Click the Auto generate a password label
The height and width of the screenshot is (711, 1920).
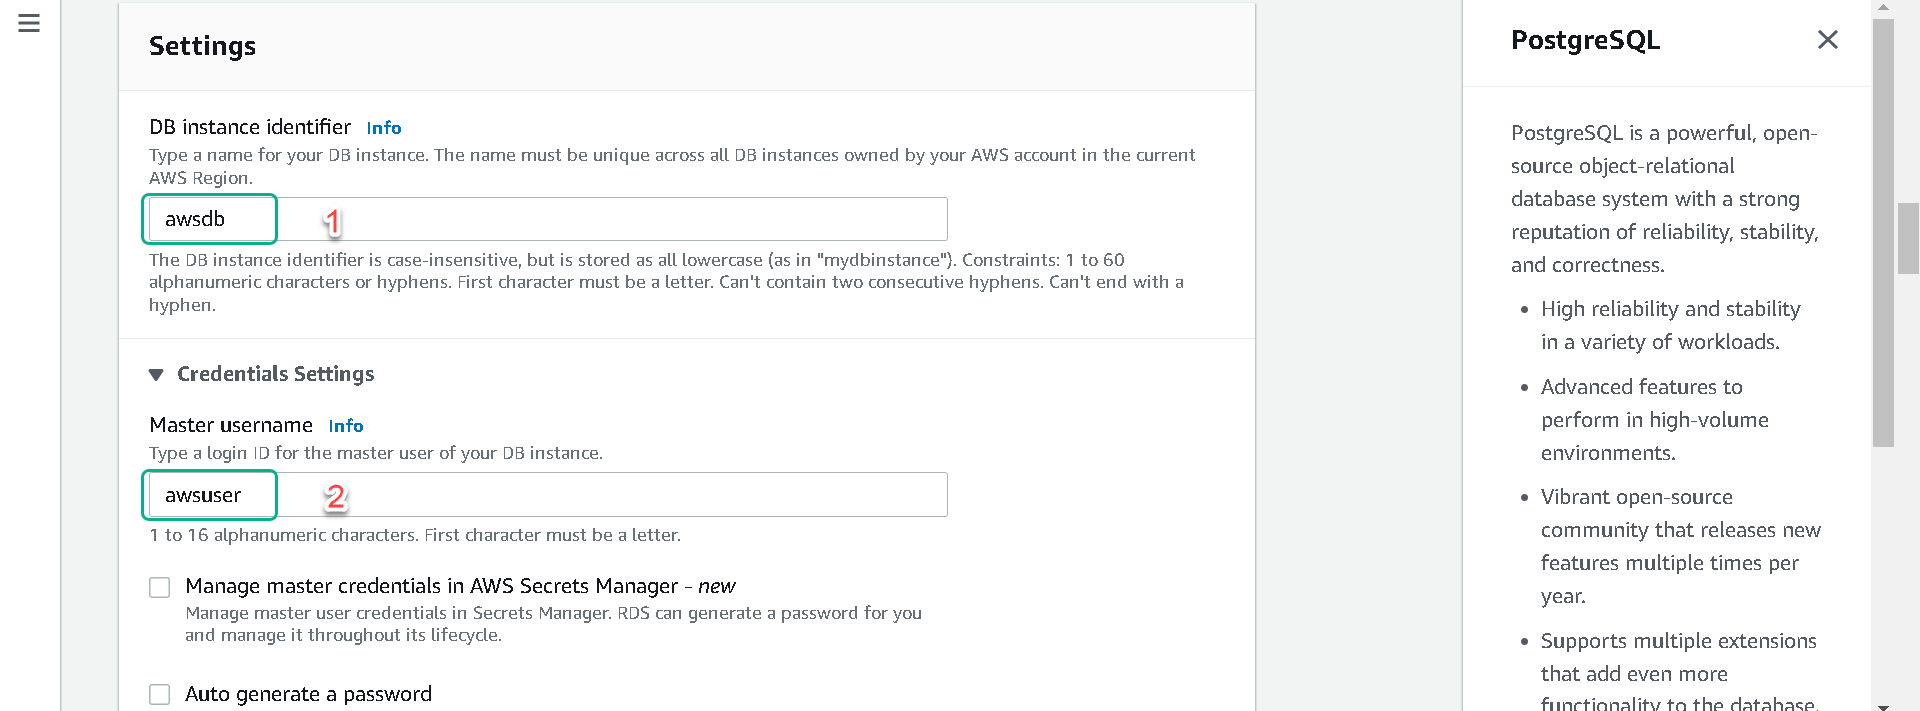[x=308, y=694]
